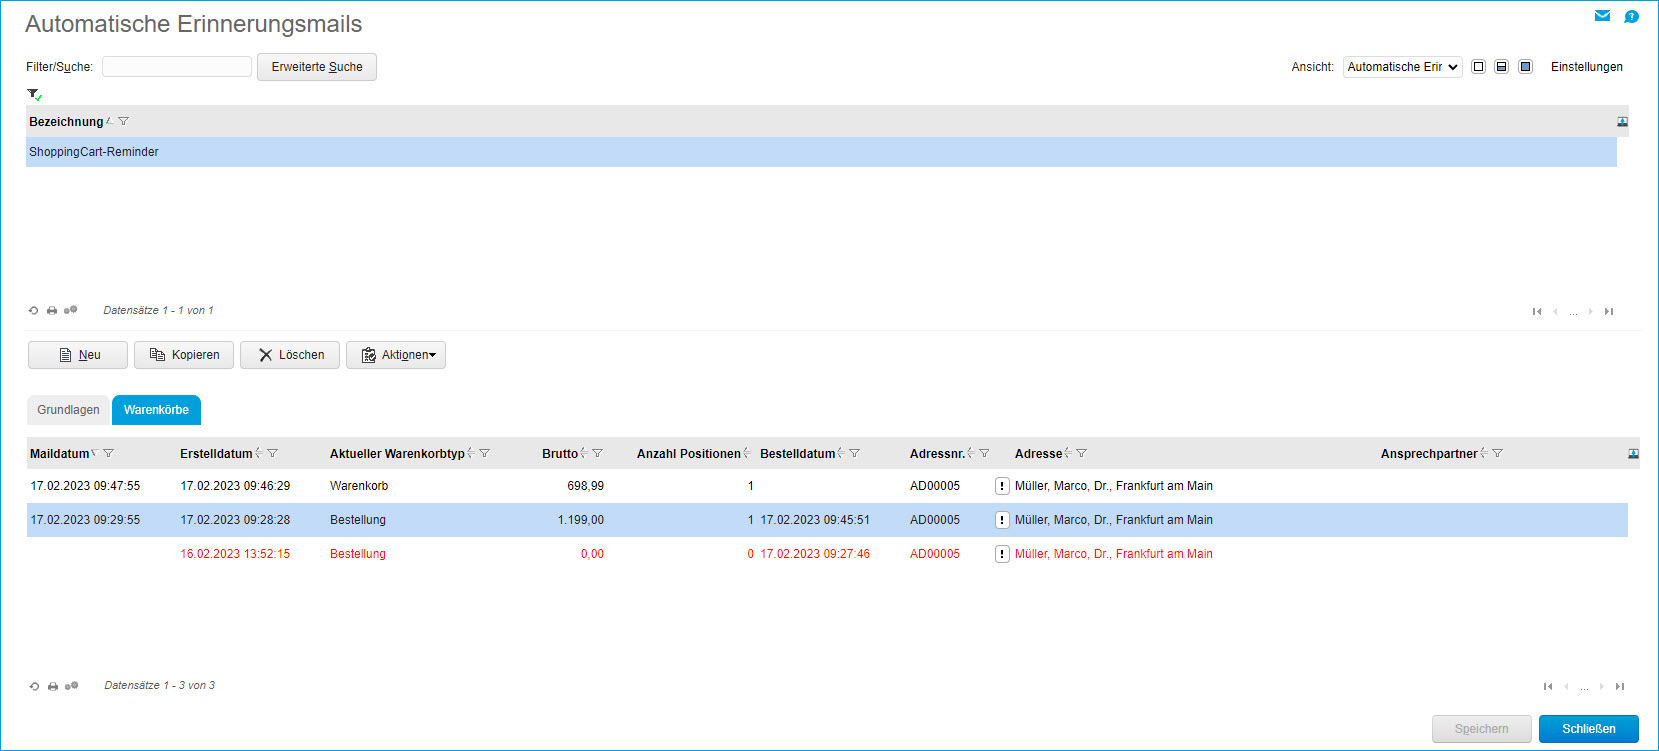This screenshot has width=1659, height=751.
Task: Click the active filter funnel icon above Bezeichnung
Action: (x=34, y=94)
